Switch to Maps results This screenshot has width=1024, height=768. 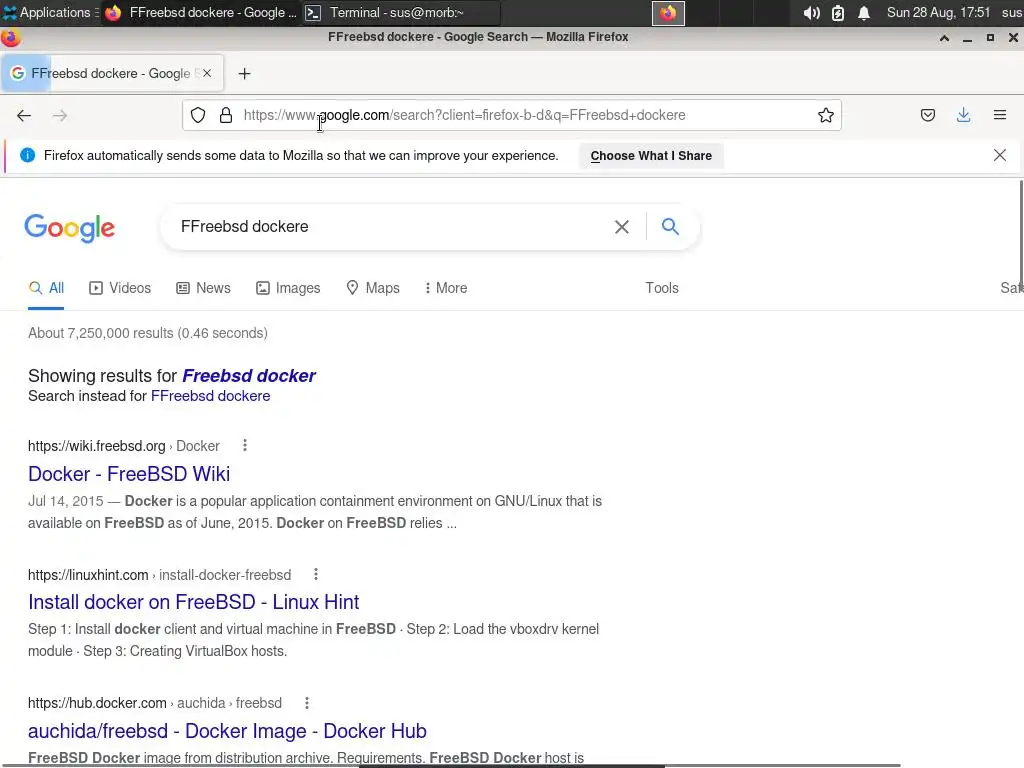(373, 288)
